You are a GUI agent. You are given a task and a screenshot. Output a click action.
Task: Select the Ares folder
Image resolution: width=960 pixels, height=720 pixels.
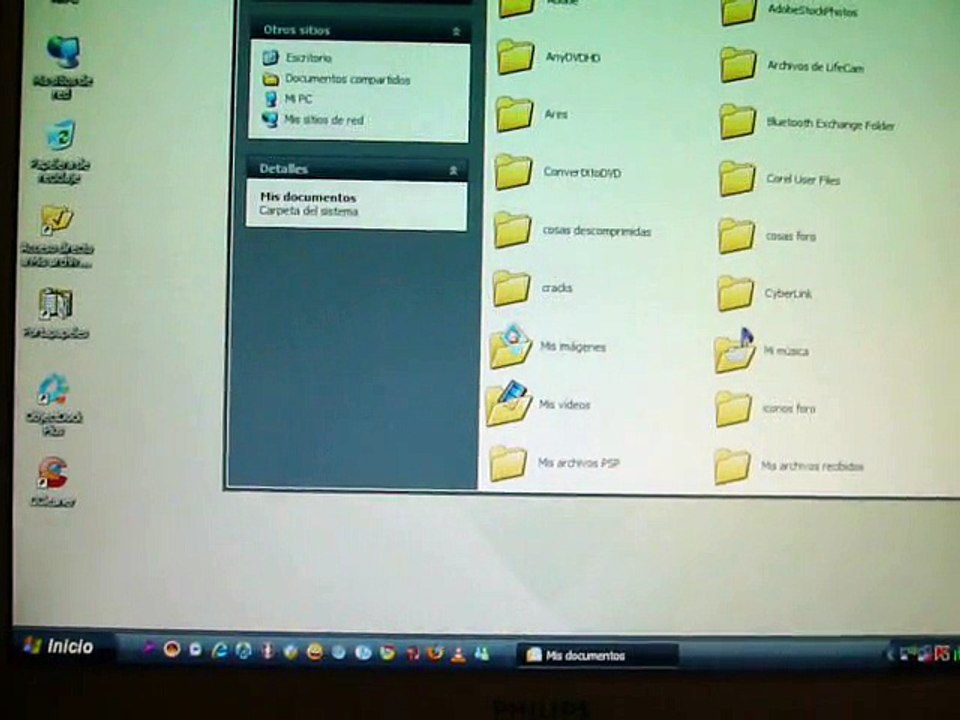pyautogui.click(x=531, y=114)
